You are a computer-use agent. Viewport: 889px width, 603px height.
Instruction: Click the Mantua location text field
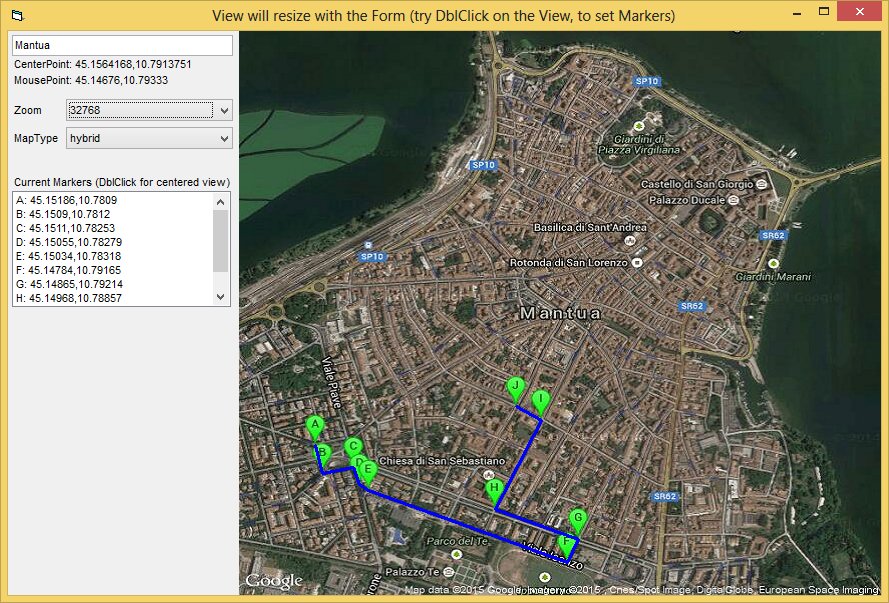coord(121,45)
